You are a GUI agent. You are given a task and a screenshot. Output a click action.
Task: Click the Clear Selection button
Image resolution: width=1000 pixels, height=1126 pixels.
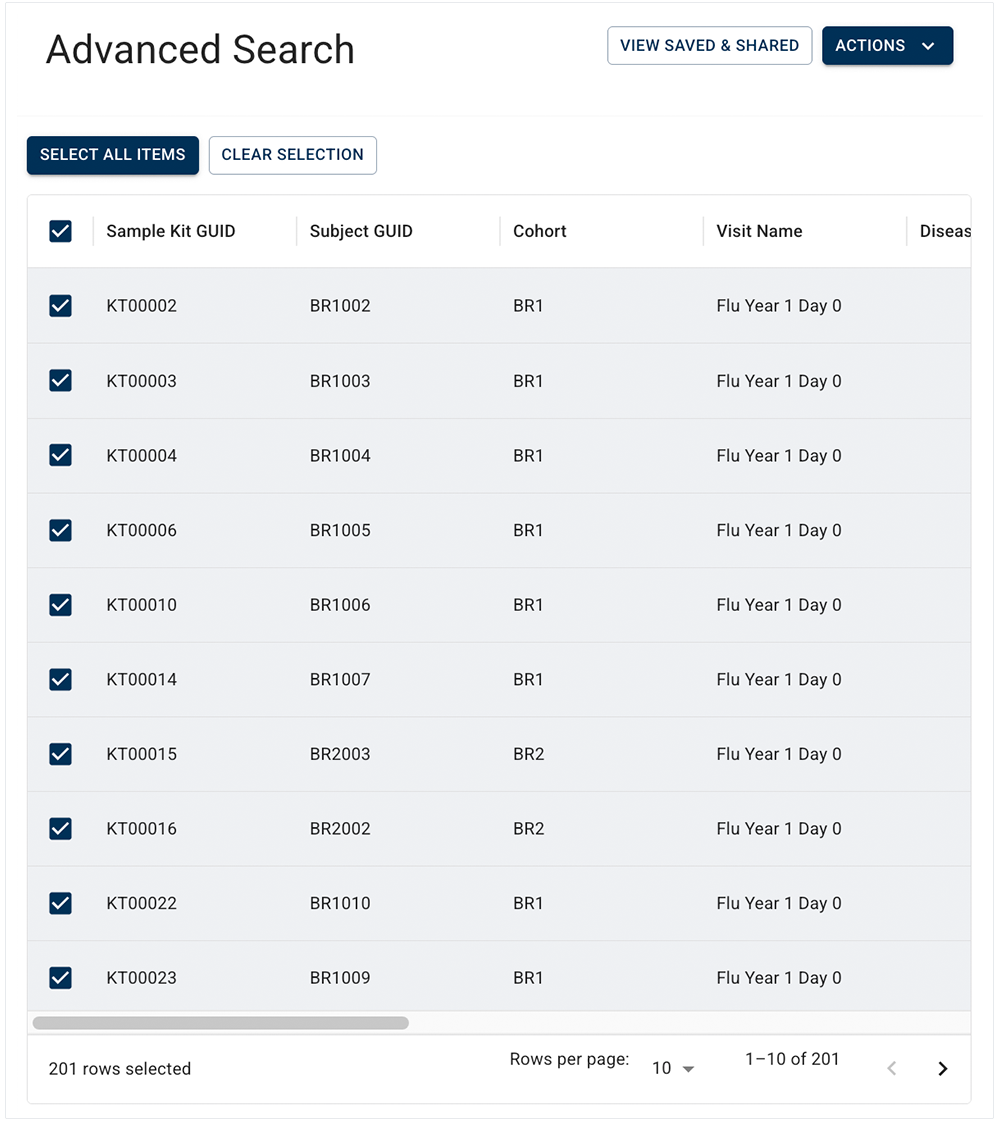tap(292, 155)
